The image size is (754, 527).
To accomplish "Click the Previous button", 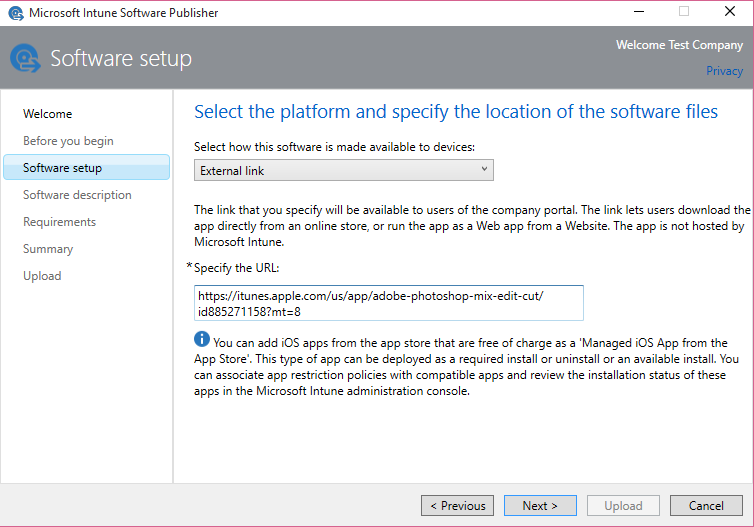I will [x=457, y=506].
